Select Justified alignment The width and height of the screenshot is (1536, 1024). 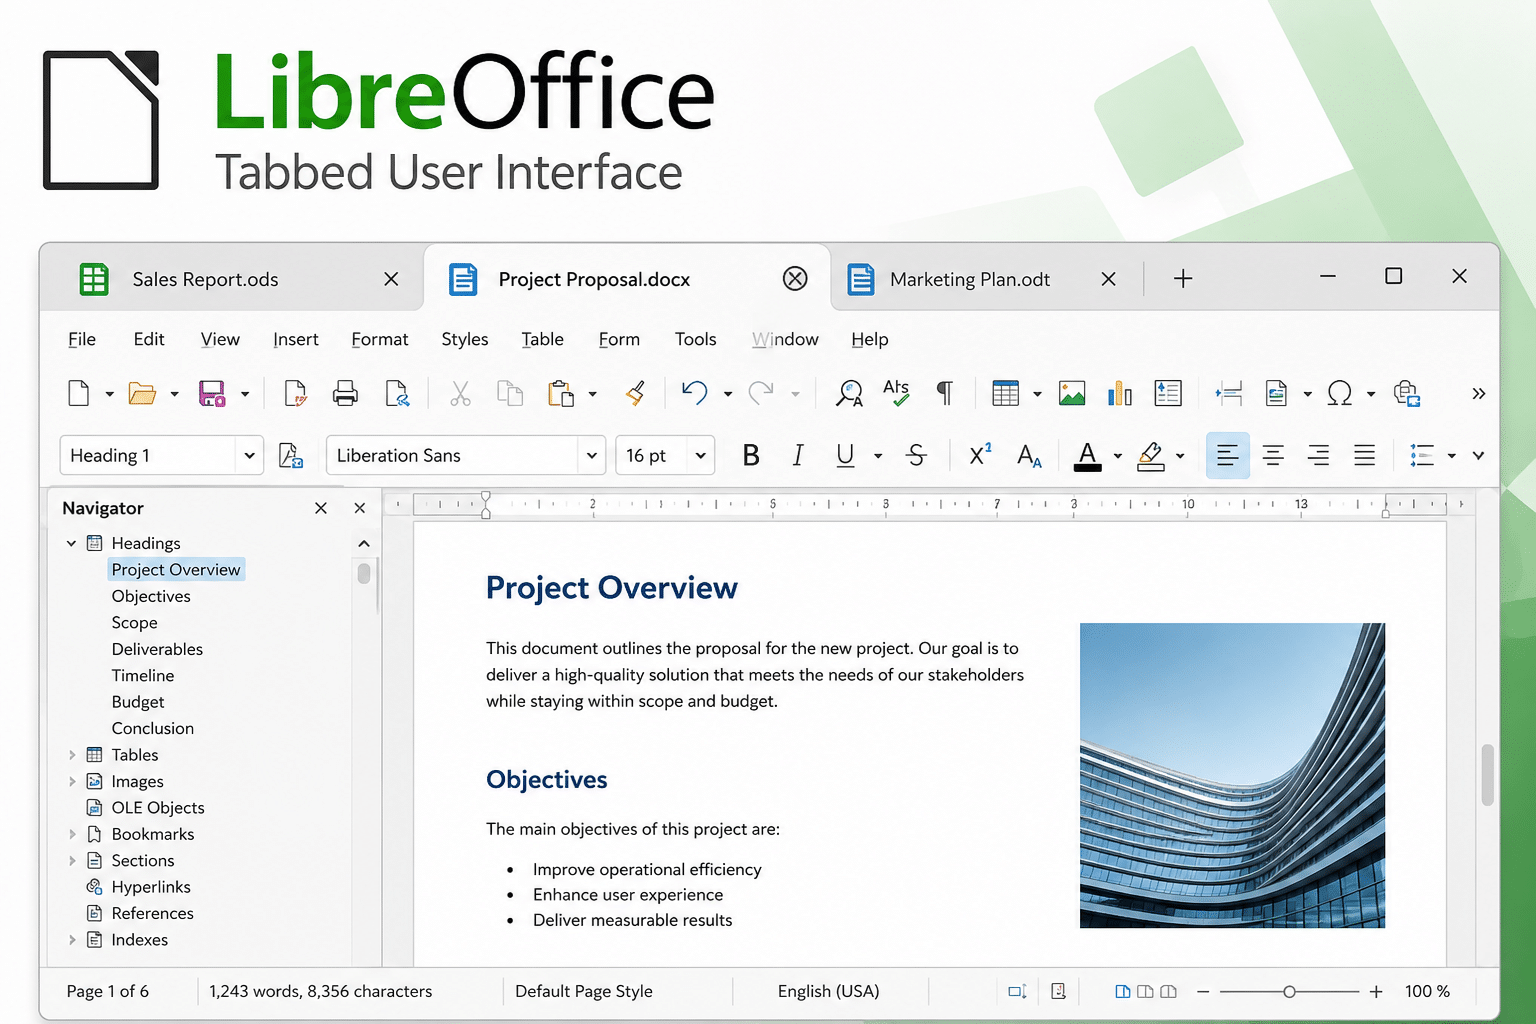coord(1364,455)
